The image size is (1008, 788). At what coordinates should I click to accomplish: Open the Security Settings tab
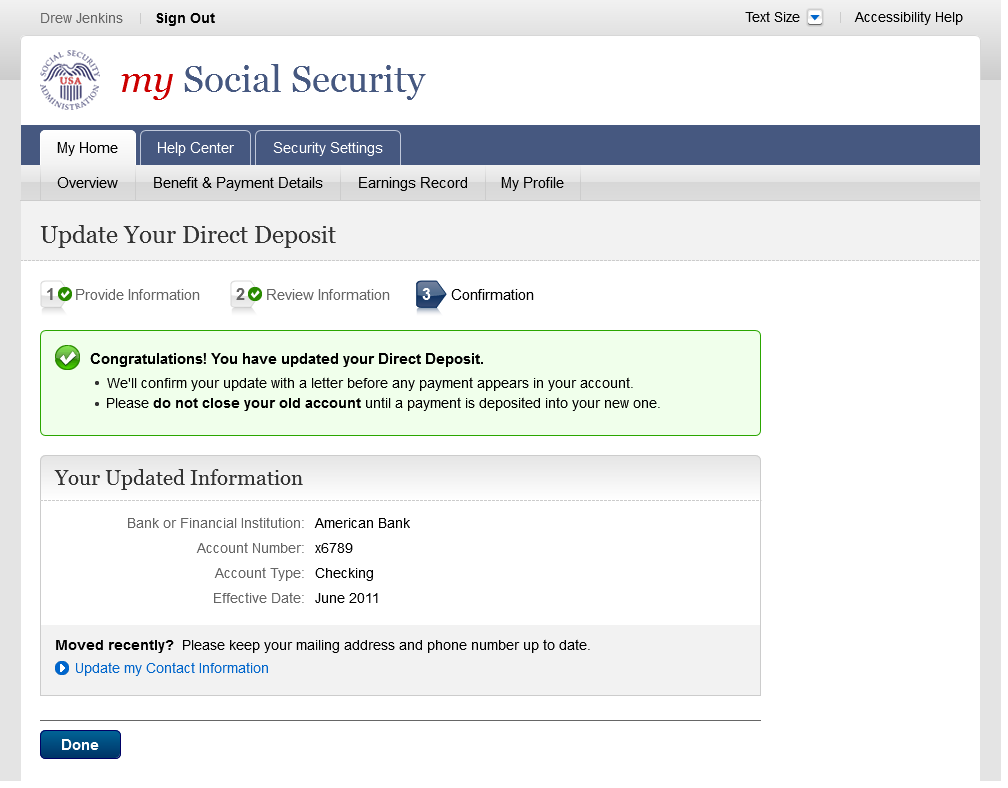[x=327, y=148]
